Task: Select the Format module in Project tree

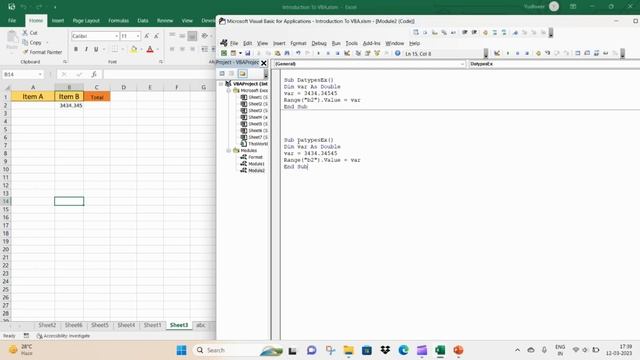Action: click(251, 157)
